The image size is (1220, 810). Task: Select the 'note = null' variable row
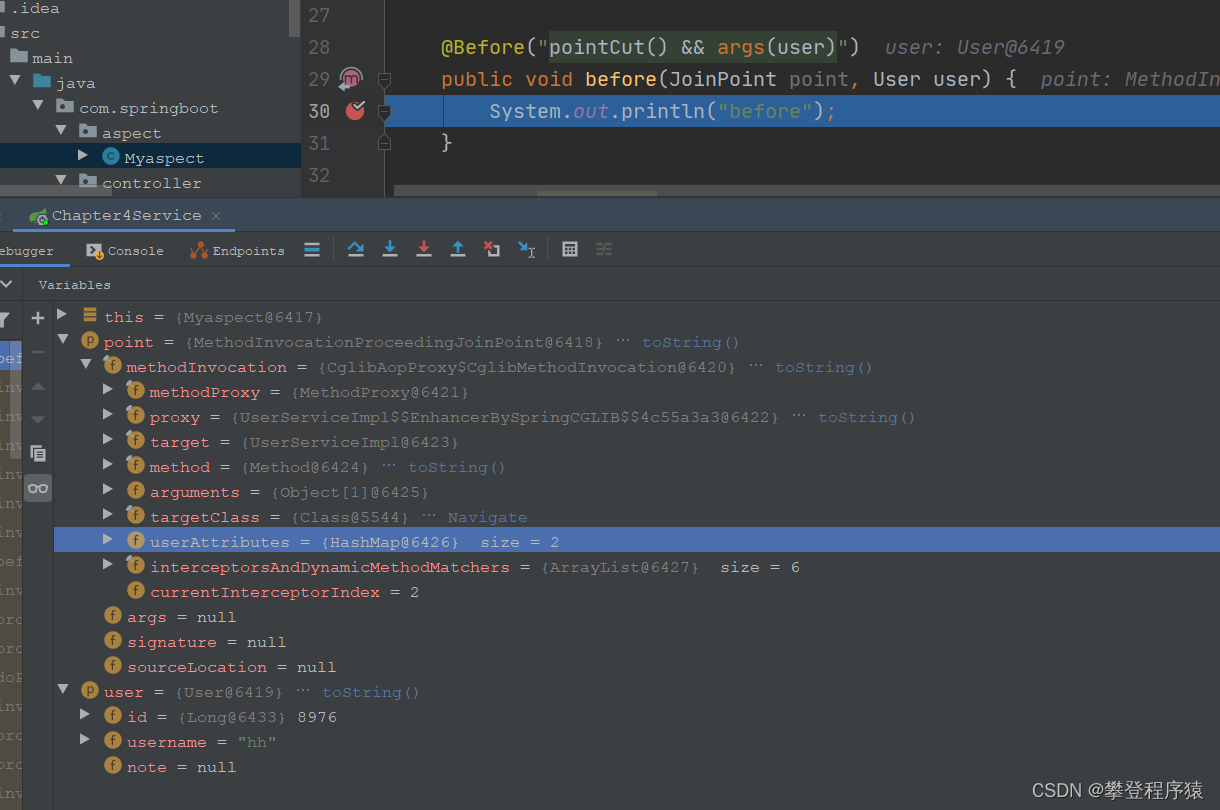pos(637,767)
